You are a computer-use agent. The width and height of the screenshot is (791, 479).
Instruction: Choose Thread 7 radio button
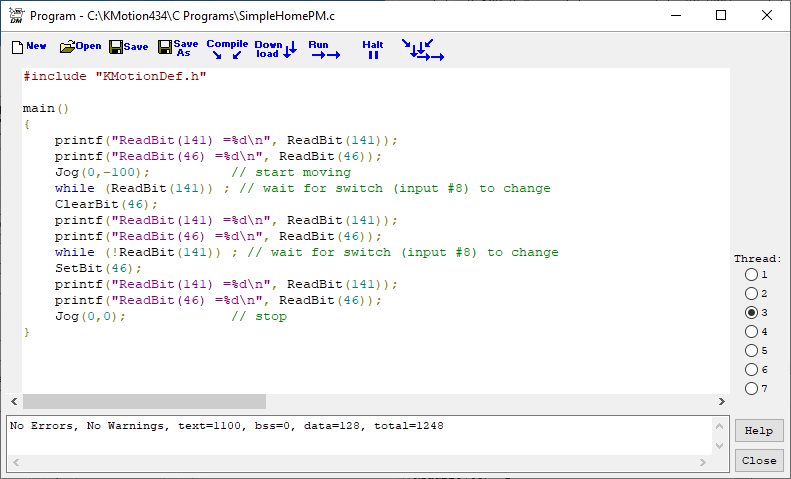[751, 388]
